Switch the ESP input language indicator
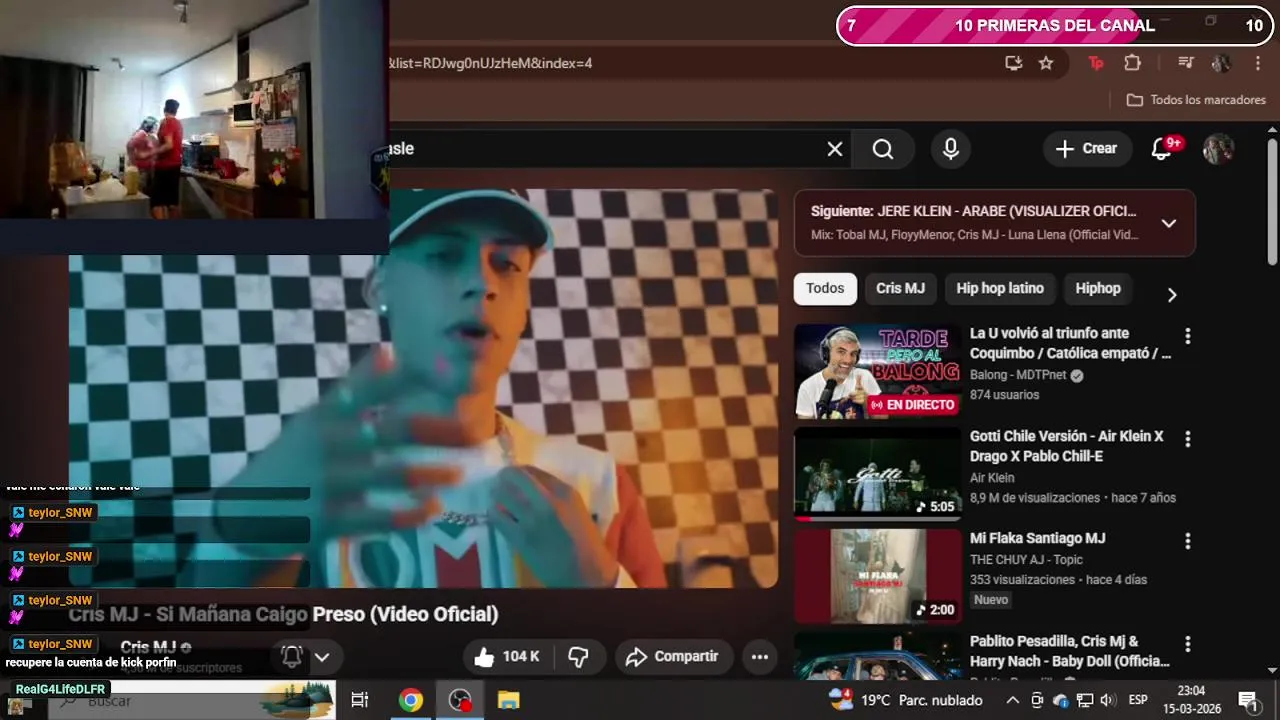 pyautogui.click(x=1138, y=700)
